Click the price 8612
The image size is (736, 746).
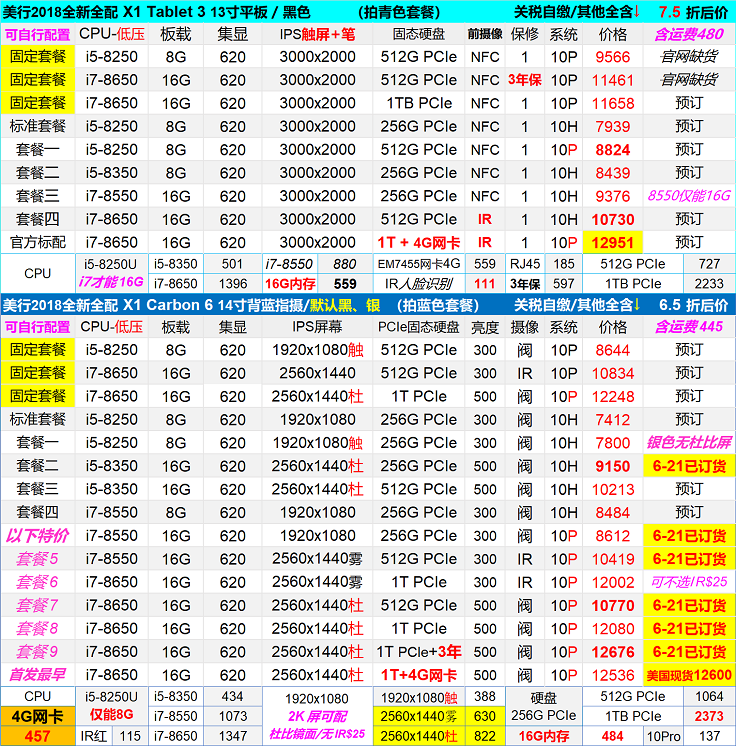[x=612, y=536]
